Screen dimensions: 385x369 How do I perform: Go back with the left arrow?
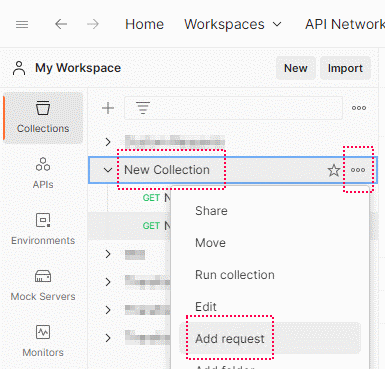61,24
